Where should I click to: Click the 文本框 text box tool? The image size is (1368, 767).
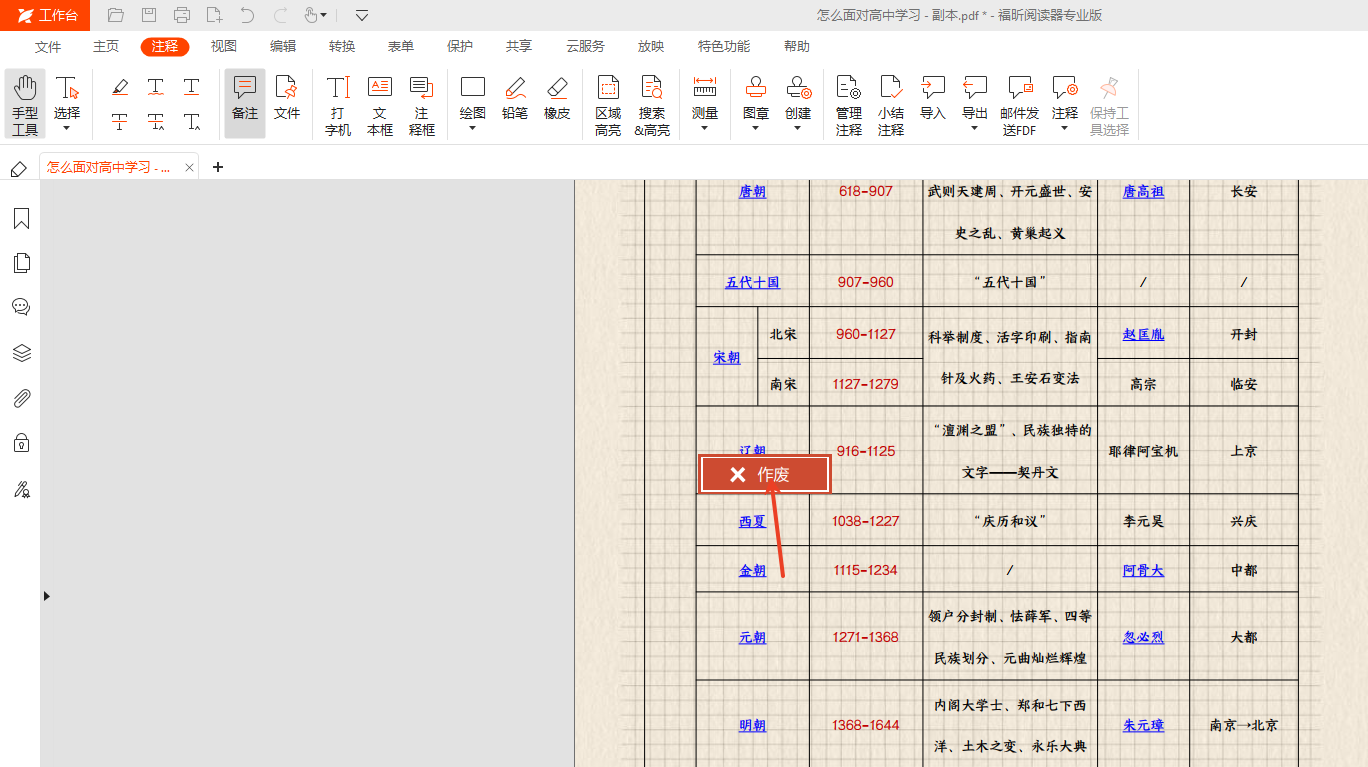380,103
